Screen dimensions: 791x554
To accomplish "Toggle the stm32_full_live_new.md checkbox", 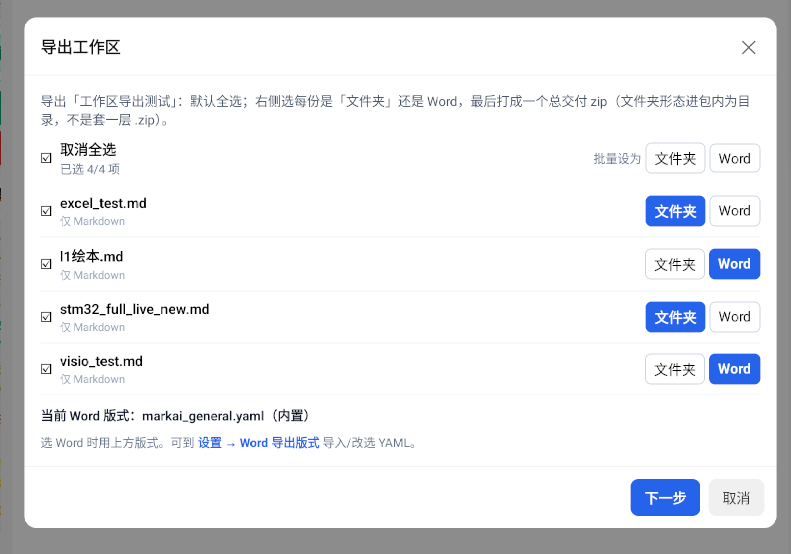I will coord(46,317).
